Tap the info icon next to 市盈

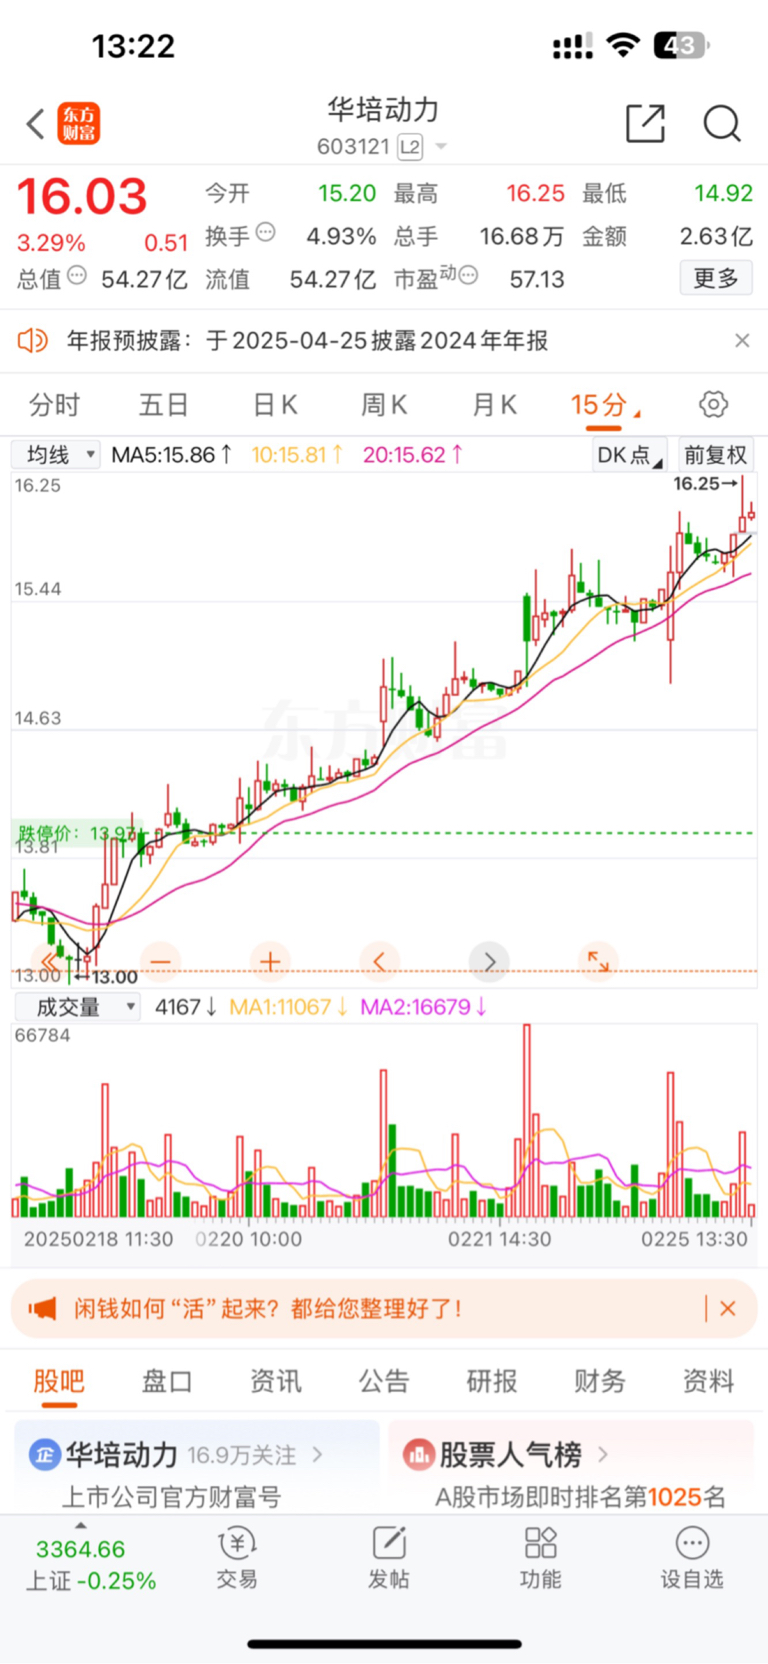coord(468,275)
